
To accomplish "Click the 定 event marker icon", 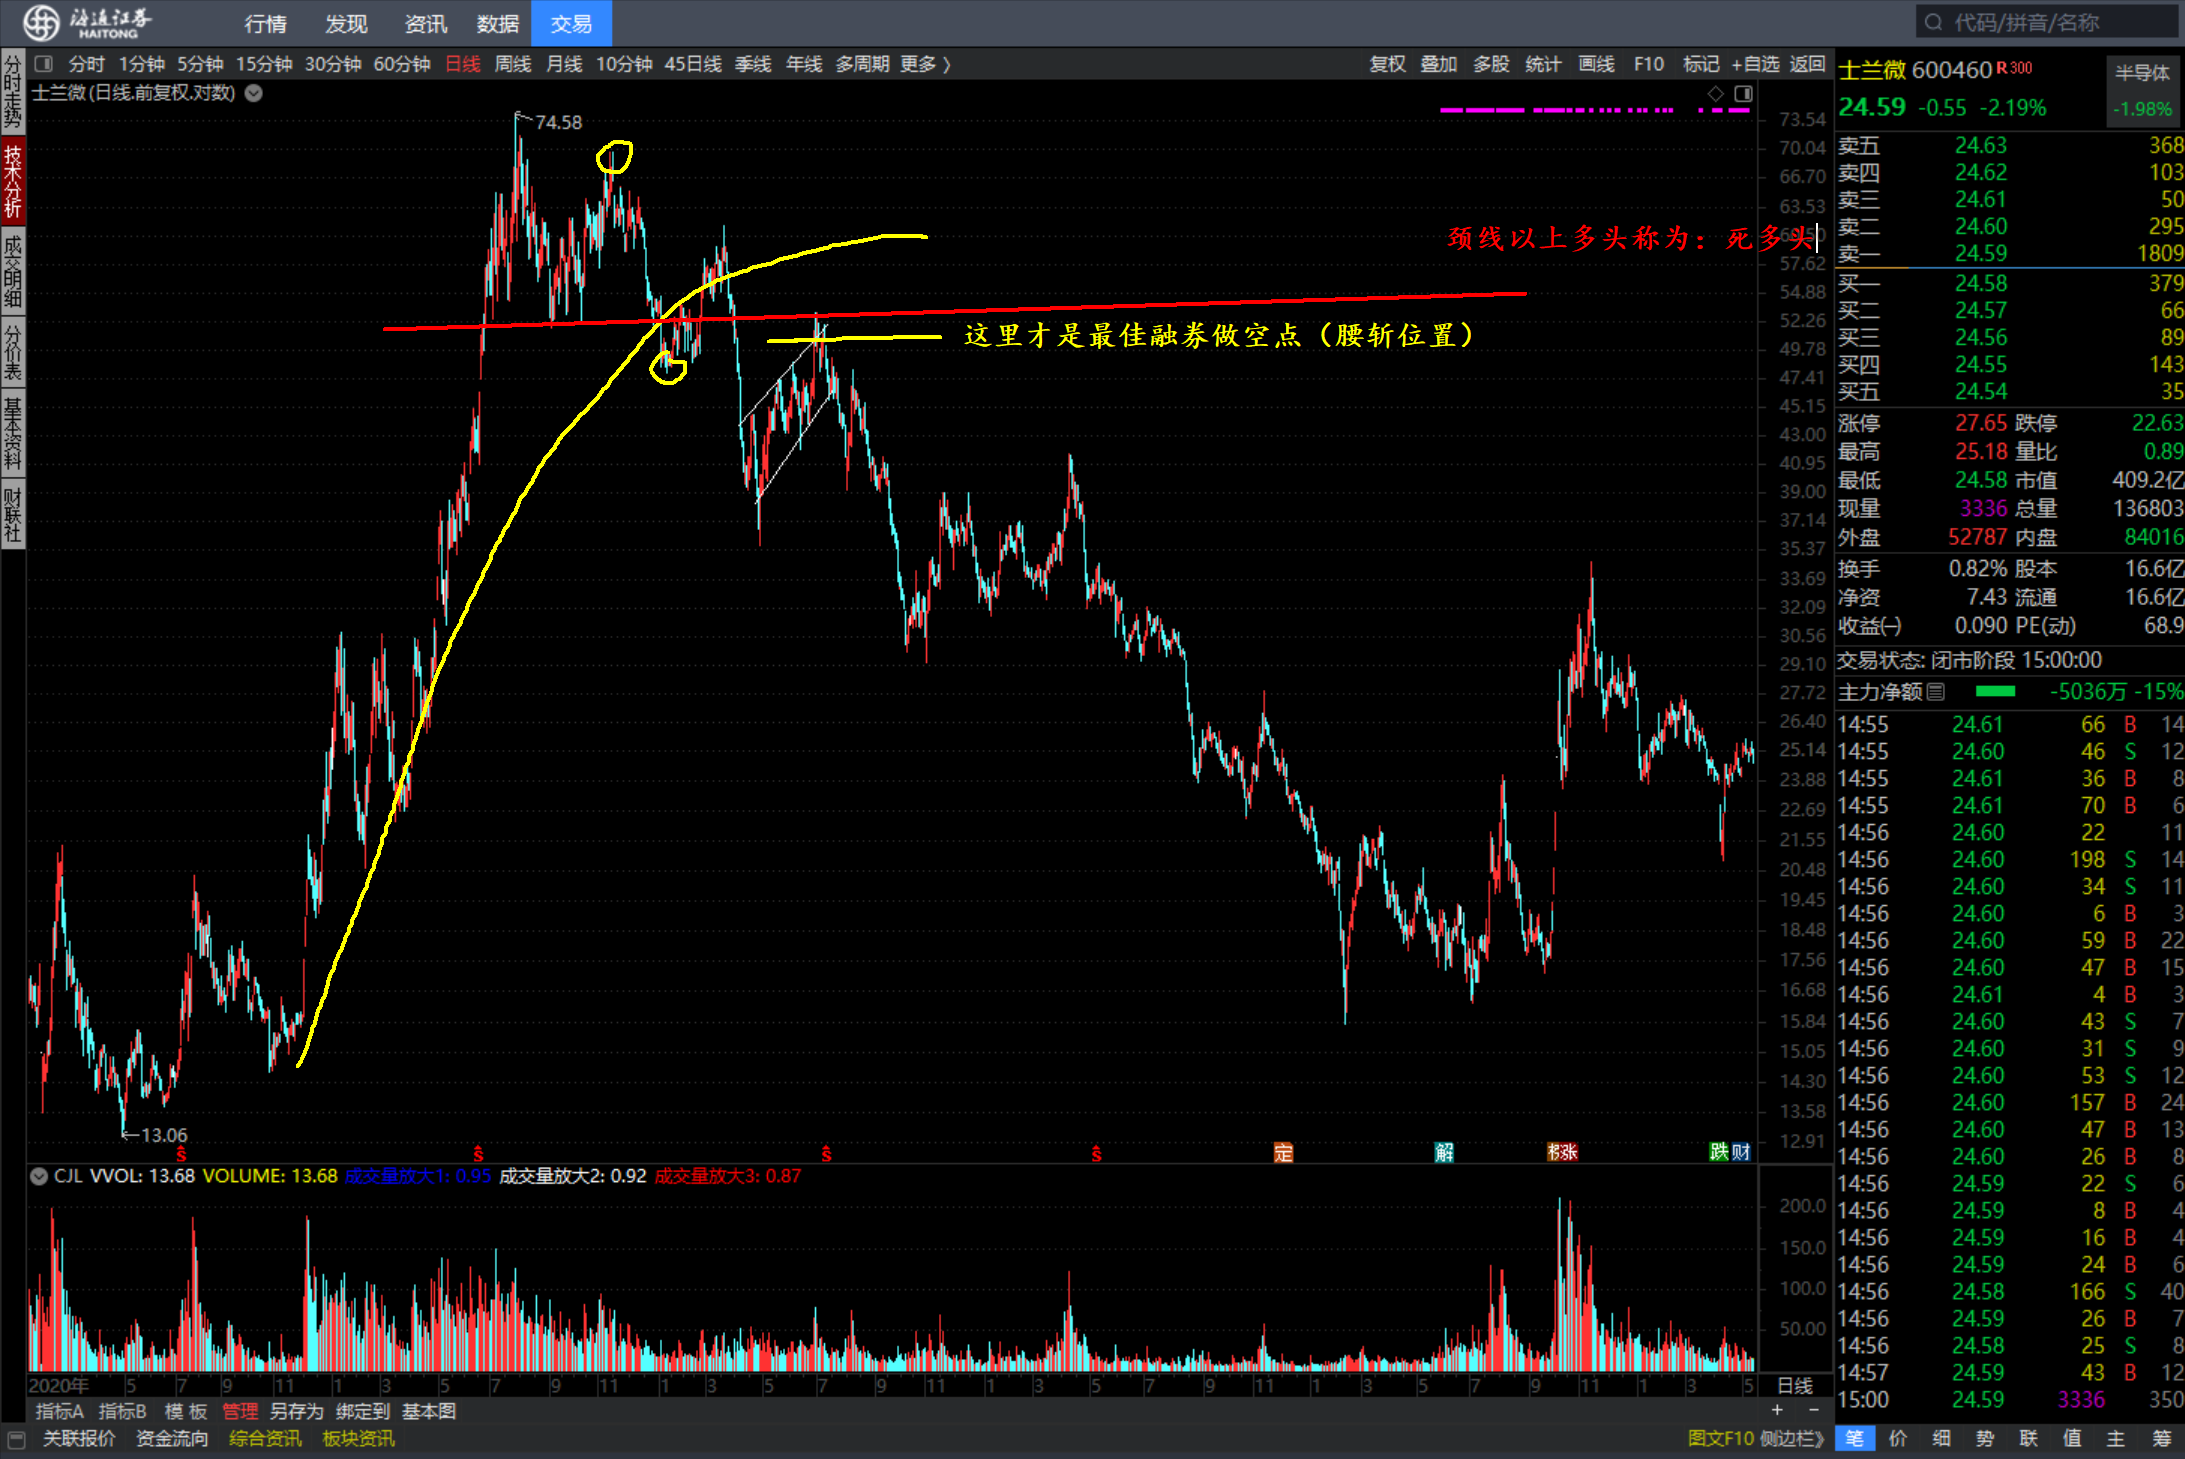I will click(x=1283, y=1152).
